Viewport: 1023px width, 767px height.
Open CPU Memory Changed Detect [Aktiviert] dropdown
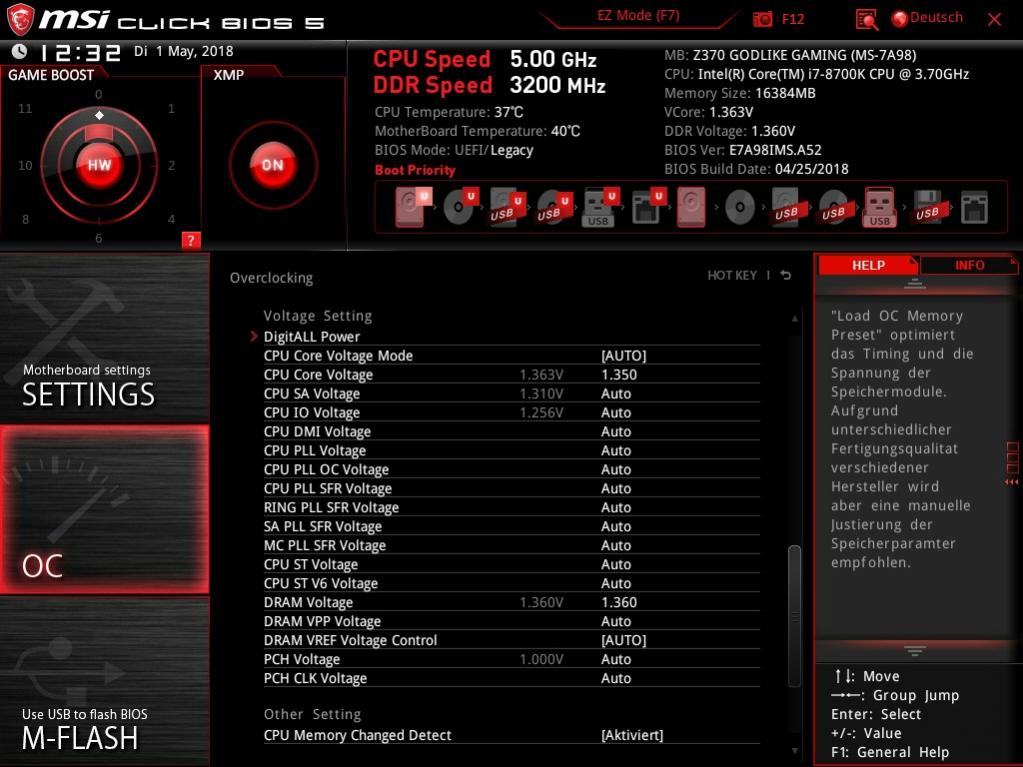click(632, 735)
